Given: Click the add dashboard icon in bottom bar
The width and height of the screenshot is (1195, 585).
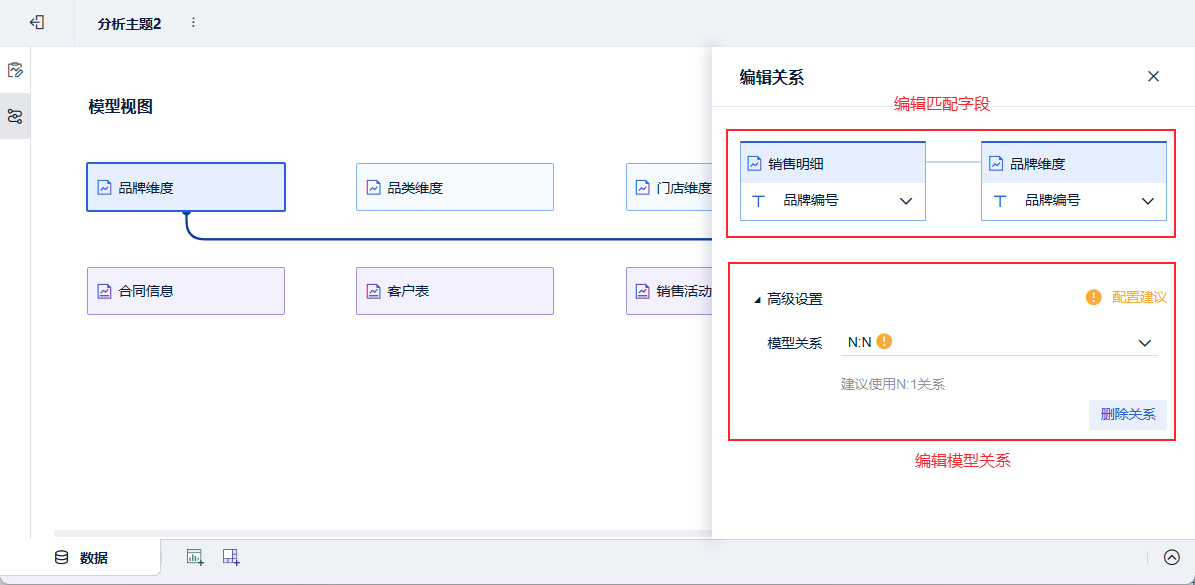Looking at the screenshot, I should [x=231, y=557].
